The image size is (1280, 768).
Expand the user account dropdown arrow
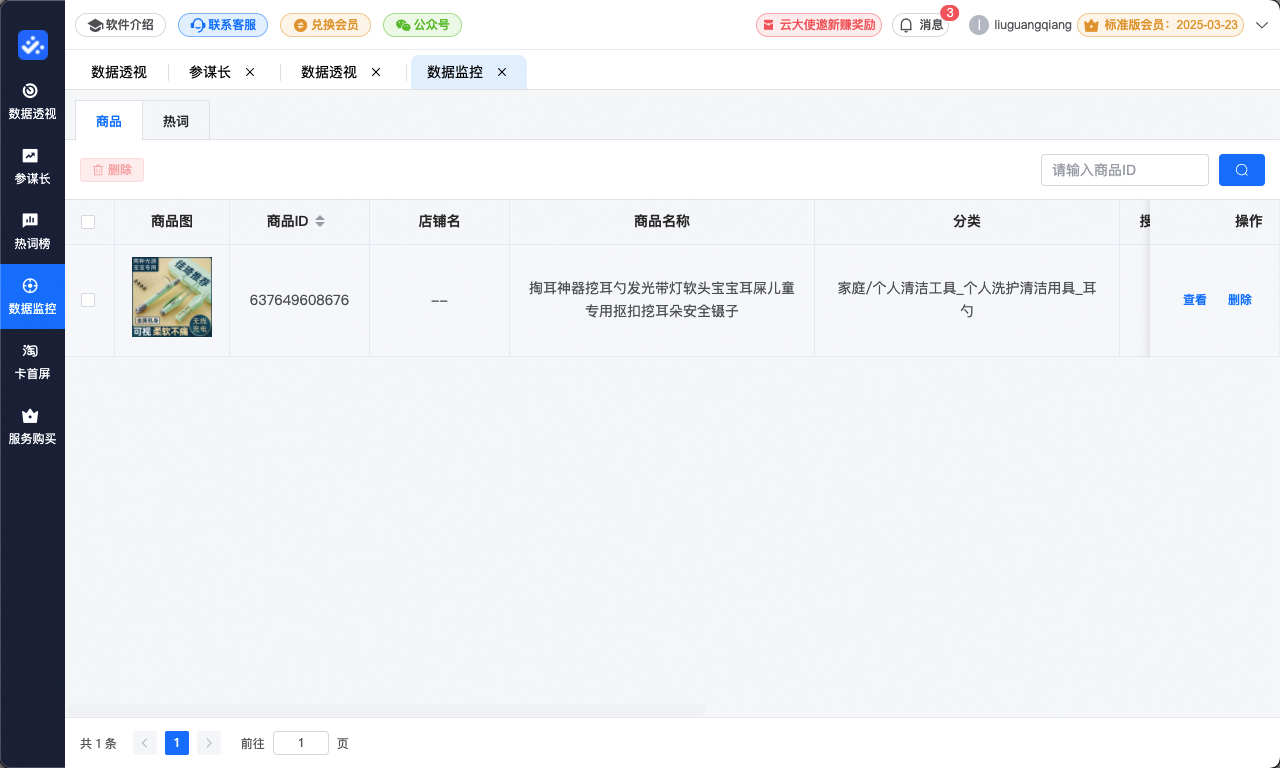coord(1261,25)
